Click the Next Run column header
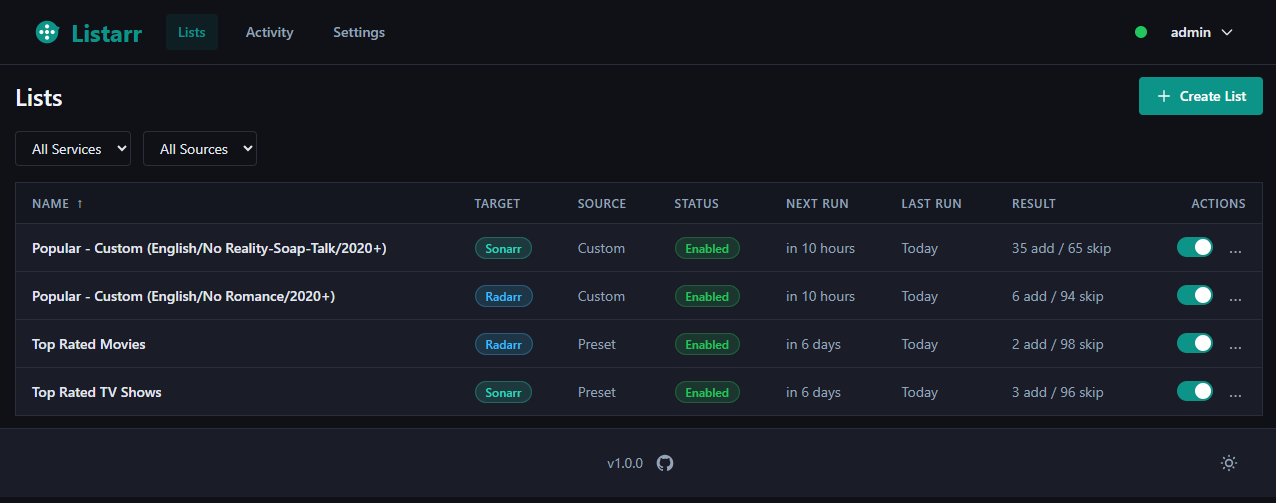1276x503 pixels. point(817,203)
